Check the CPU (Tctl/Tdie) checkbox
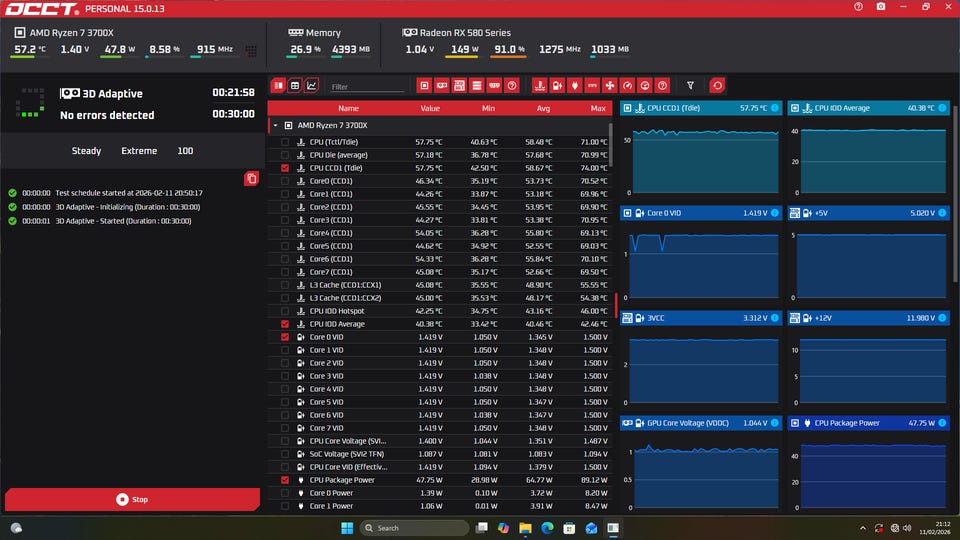This screenshot has height=540, width=960. point(285,142)
